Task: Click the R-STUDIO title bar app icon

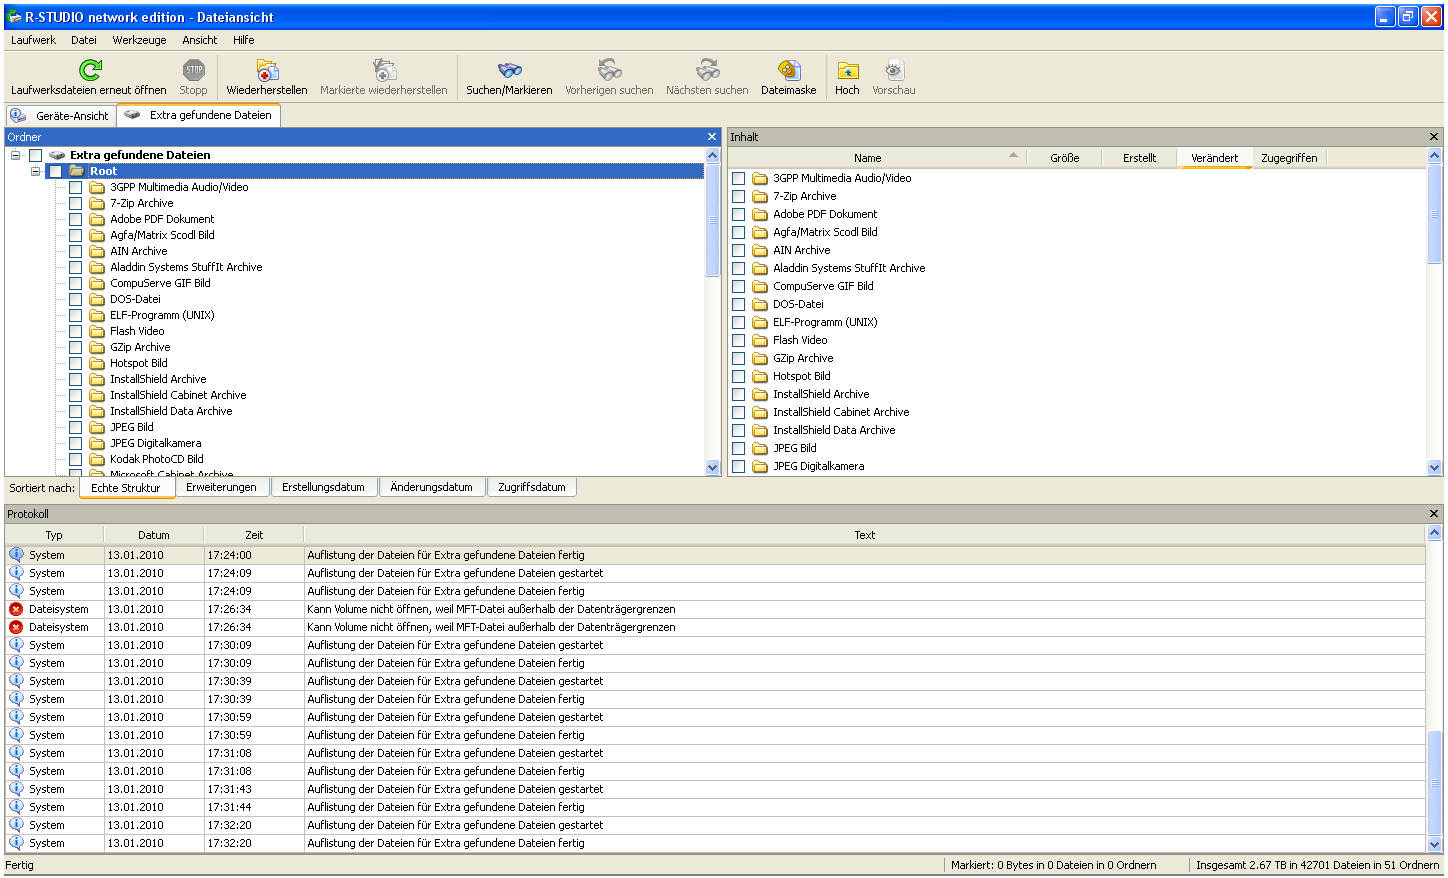Action: (14, 17)
